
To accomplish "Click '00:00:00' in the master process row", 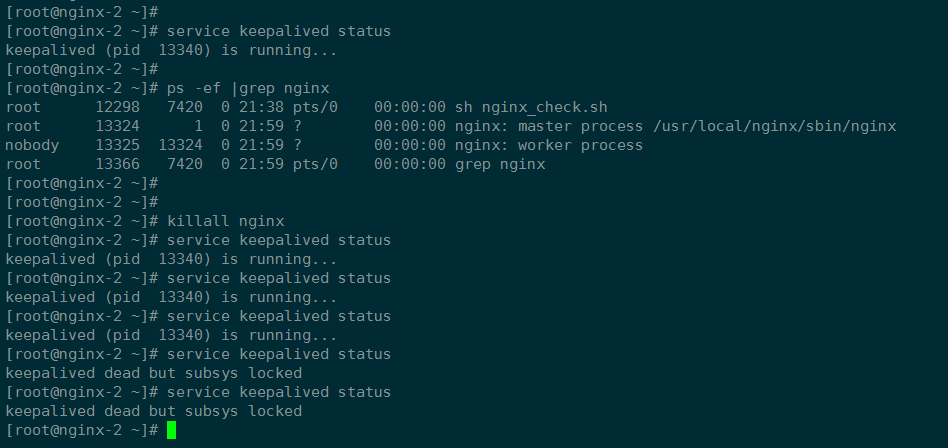I will (409, 126).
